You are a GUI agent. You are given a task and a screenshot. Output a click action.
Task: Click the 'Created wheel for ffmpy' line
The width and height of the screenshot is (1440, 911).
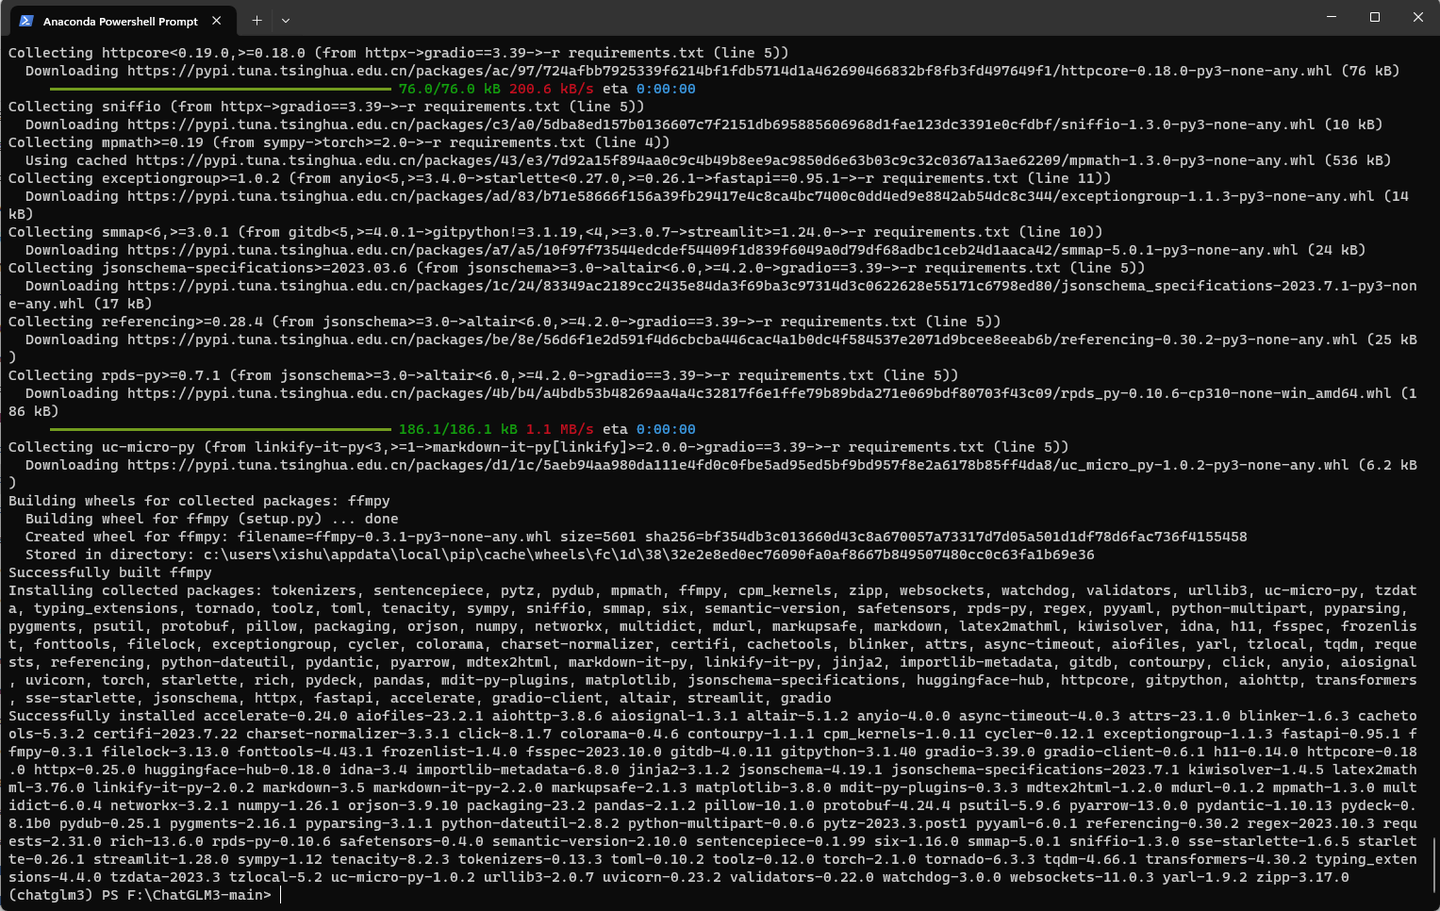point(636,537)
